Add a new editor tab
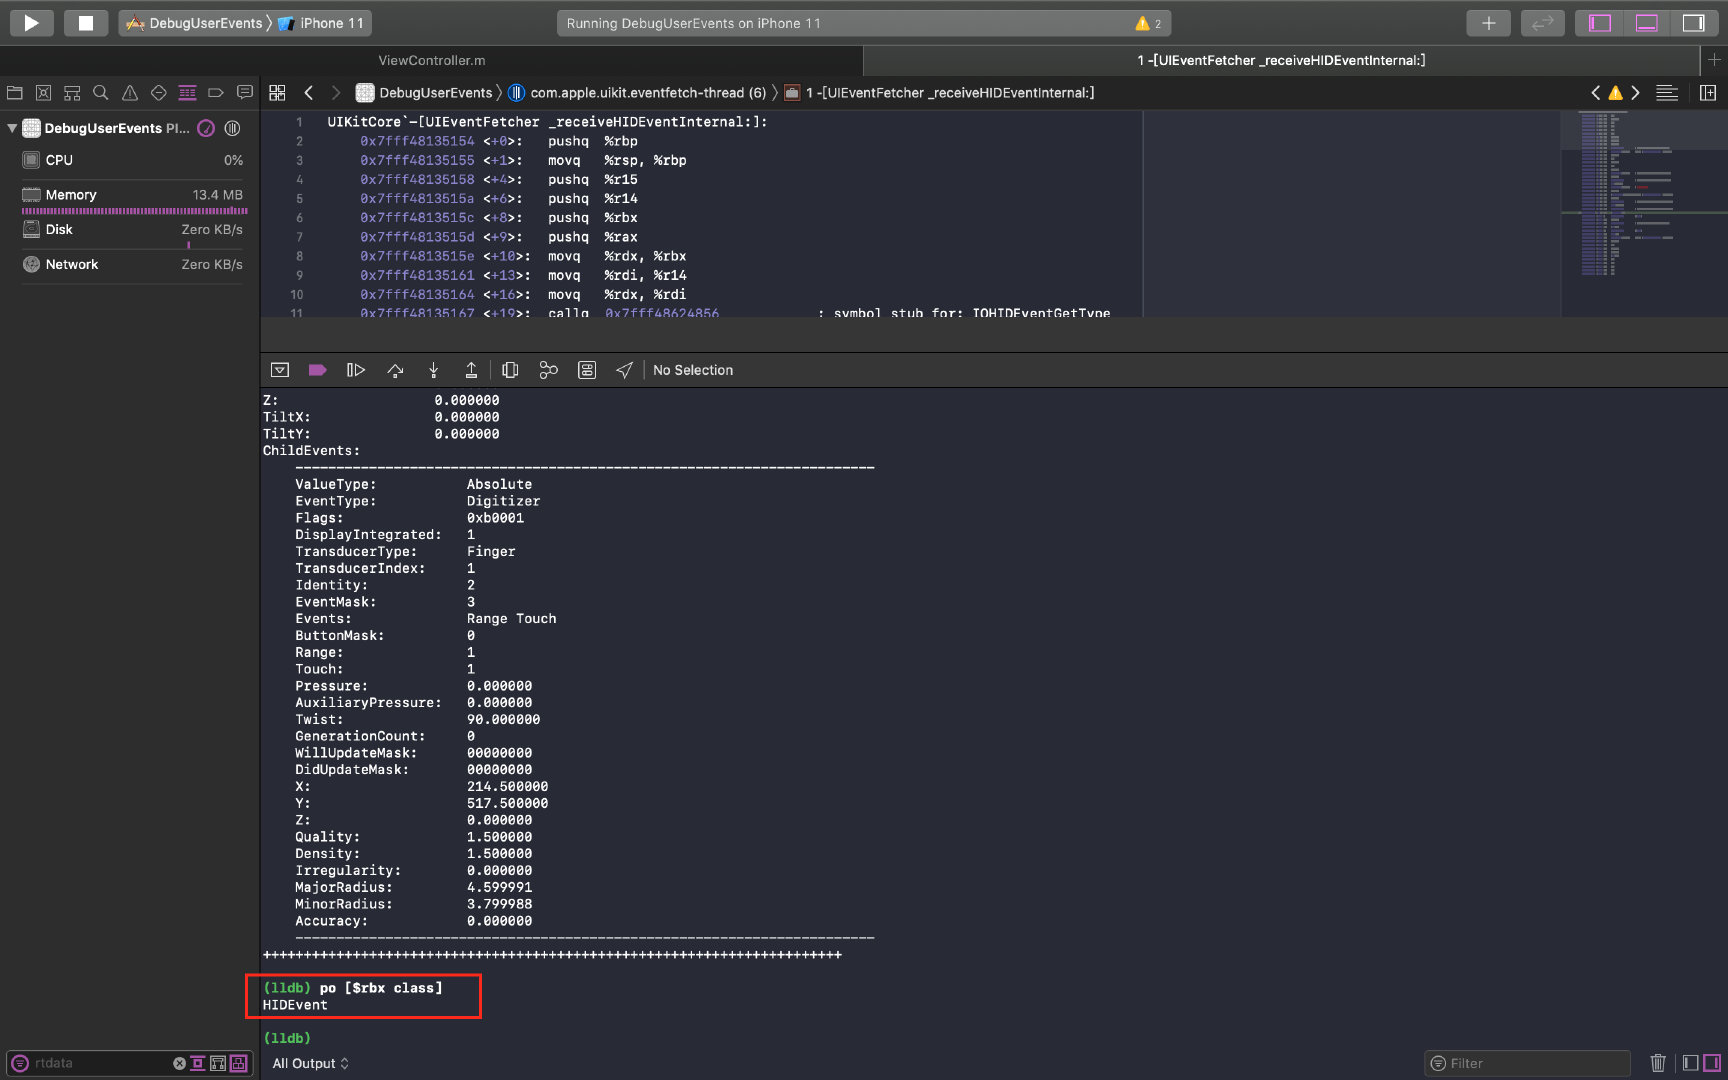Viewport: 1728px width, 1080px height. coord(1714,60)
